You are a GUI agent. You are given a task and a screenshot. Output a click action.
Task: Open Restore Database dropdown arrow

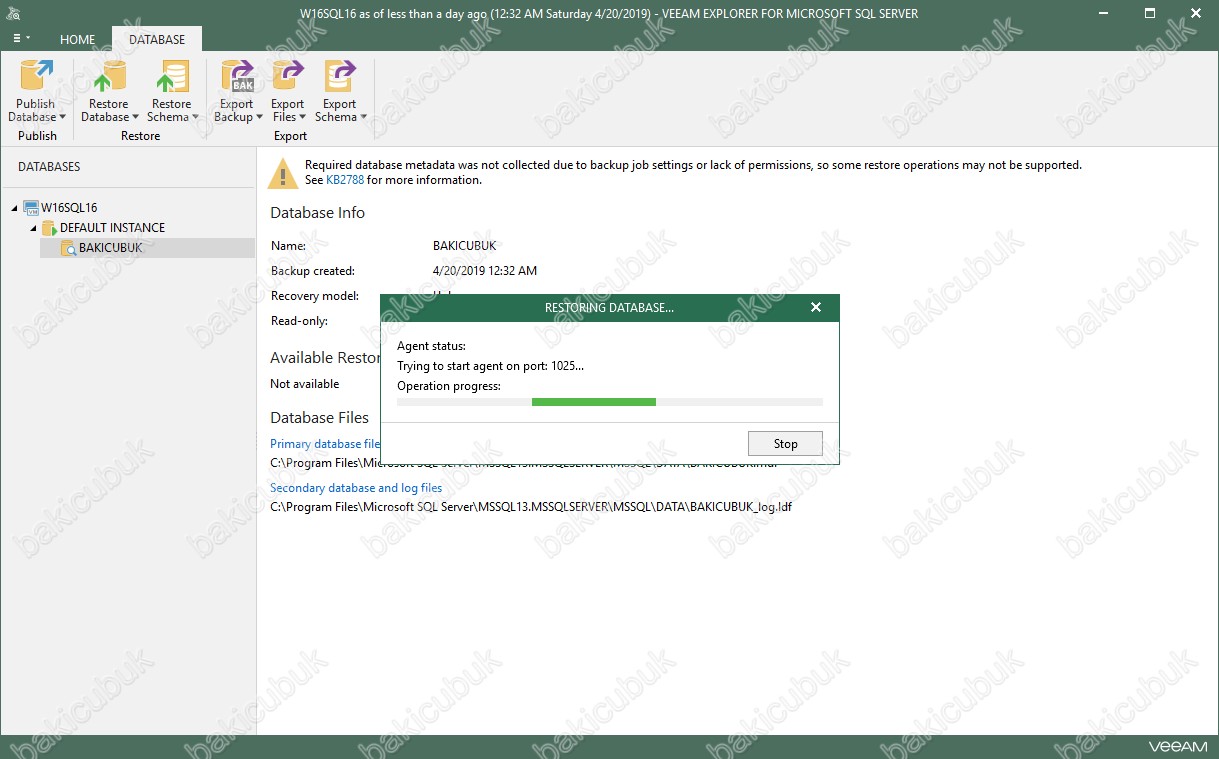click(x=136, y=118)
